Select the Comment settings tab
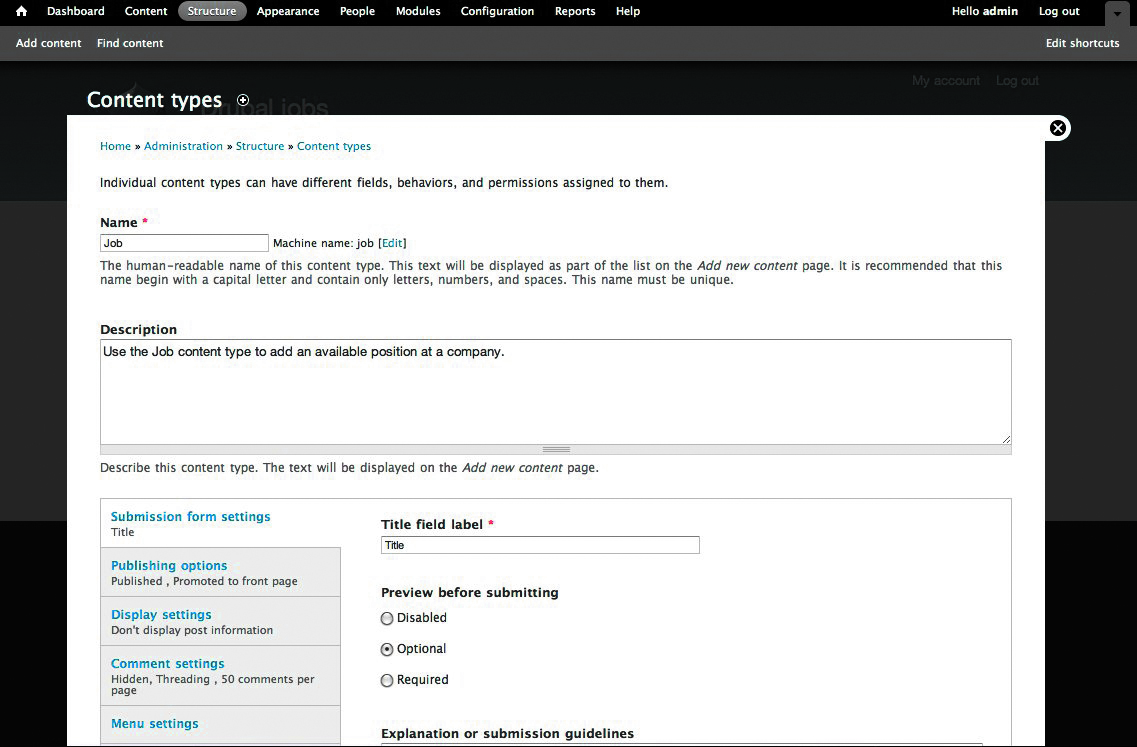This screenshot has height=747, width=1137. click(x=220, y=676)
